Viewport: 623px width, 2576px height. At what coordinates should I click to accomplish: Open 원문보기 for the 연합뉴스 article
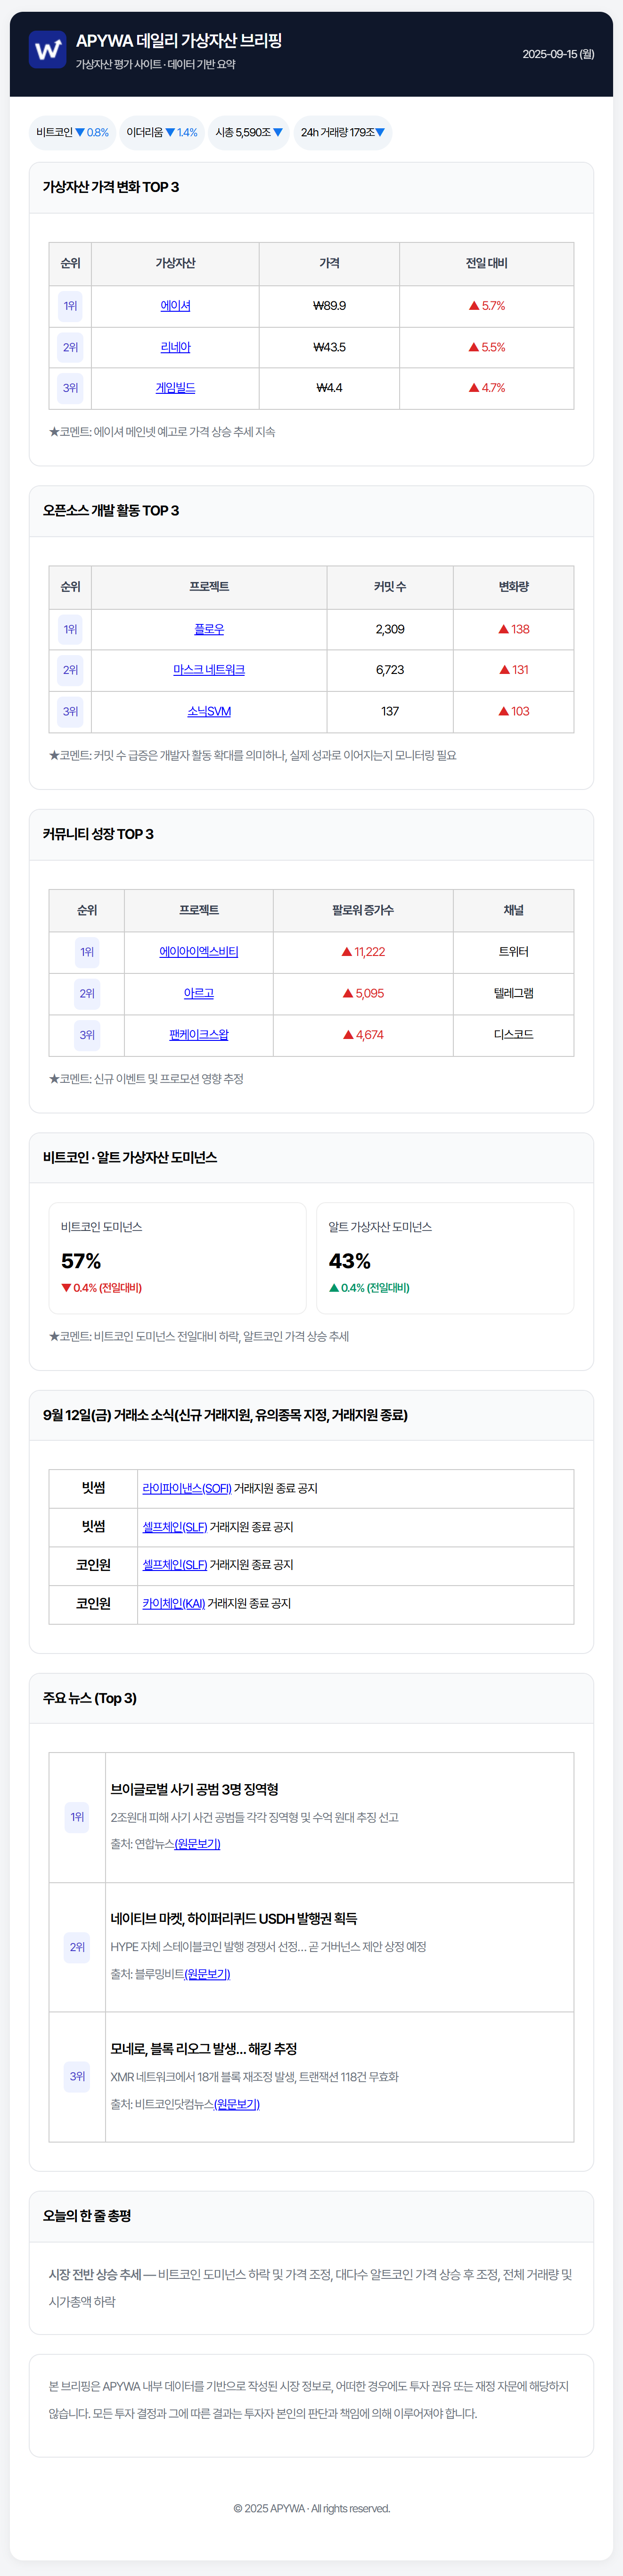click(197, 1844)
